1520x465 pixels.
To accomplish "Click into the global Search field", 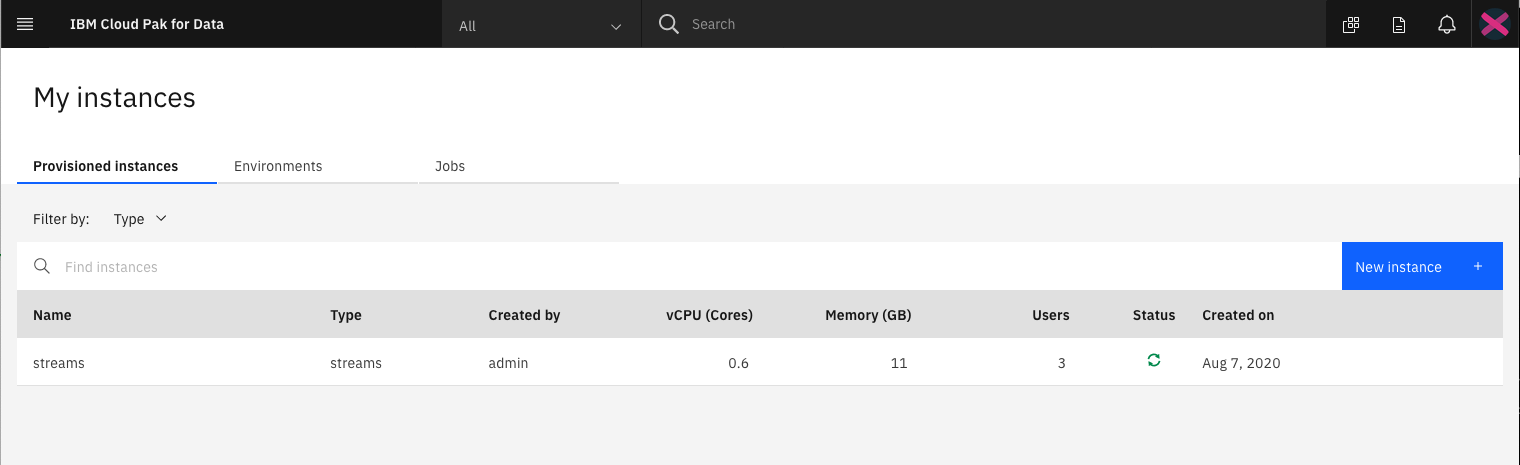I will coord(1000,24).
